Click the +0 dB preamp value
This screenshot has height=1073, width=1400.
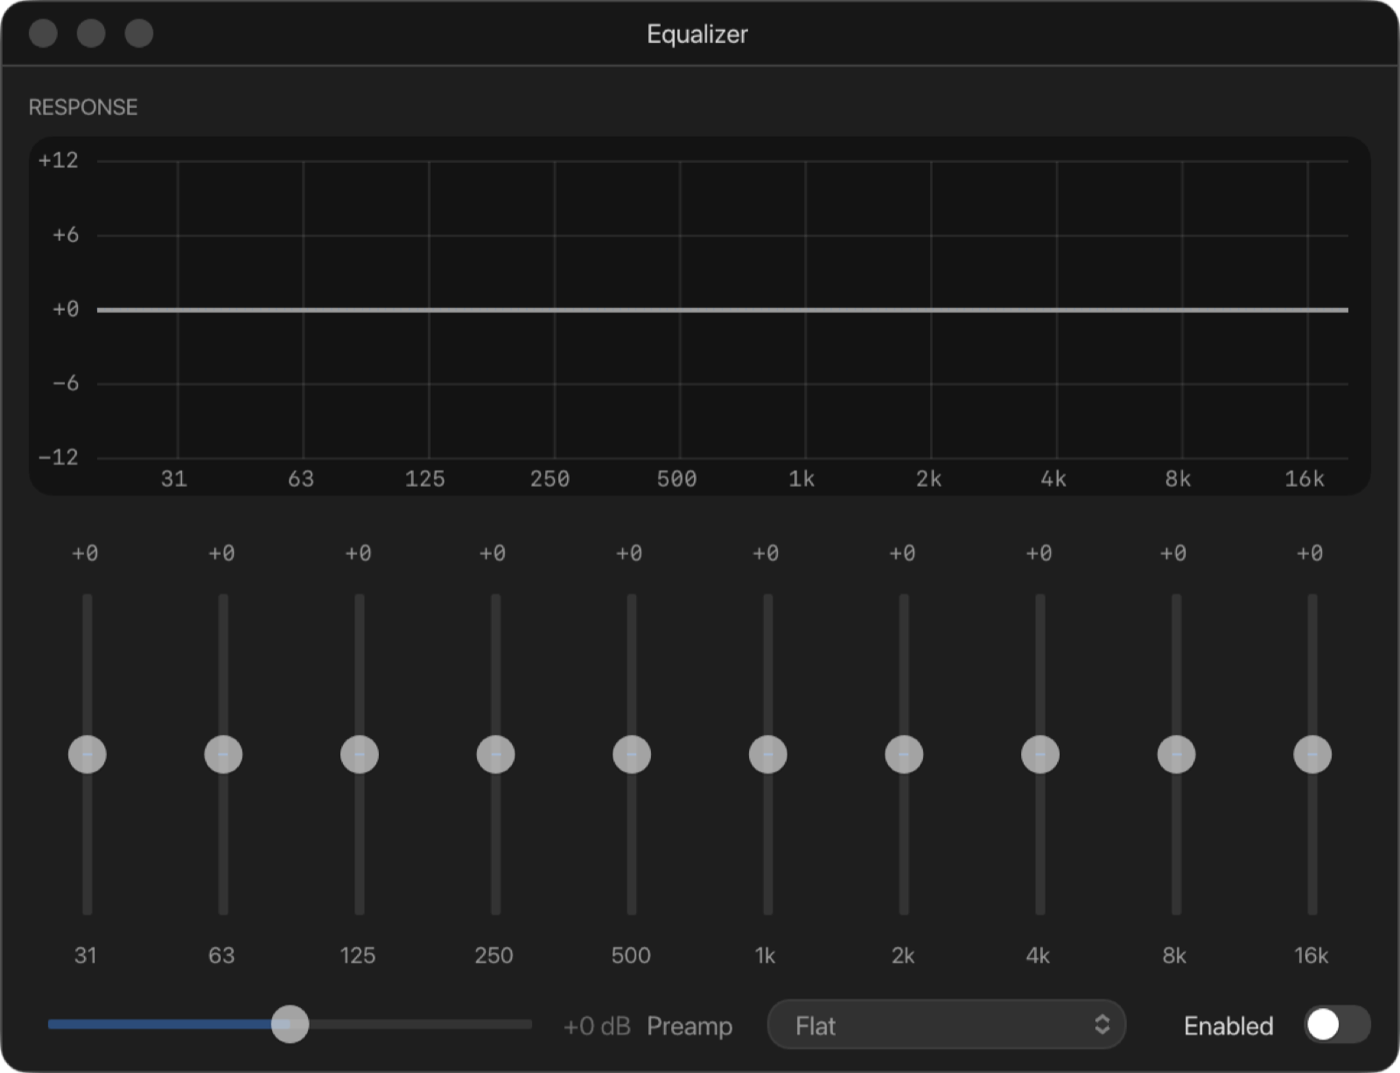tap(597, 1026)
